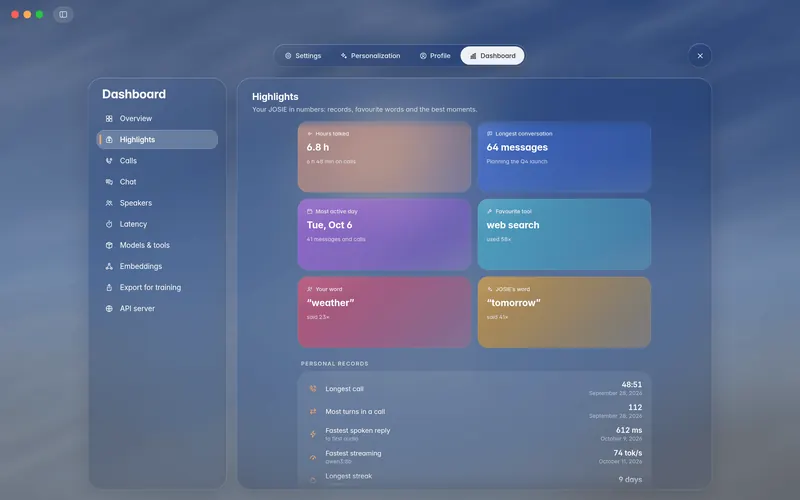Toggle the sidebar with the panel icon
This screenshot has height=500, width=800.
63,14
